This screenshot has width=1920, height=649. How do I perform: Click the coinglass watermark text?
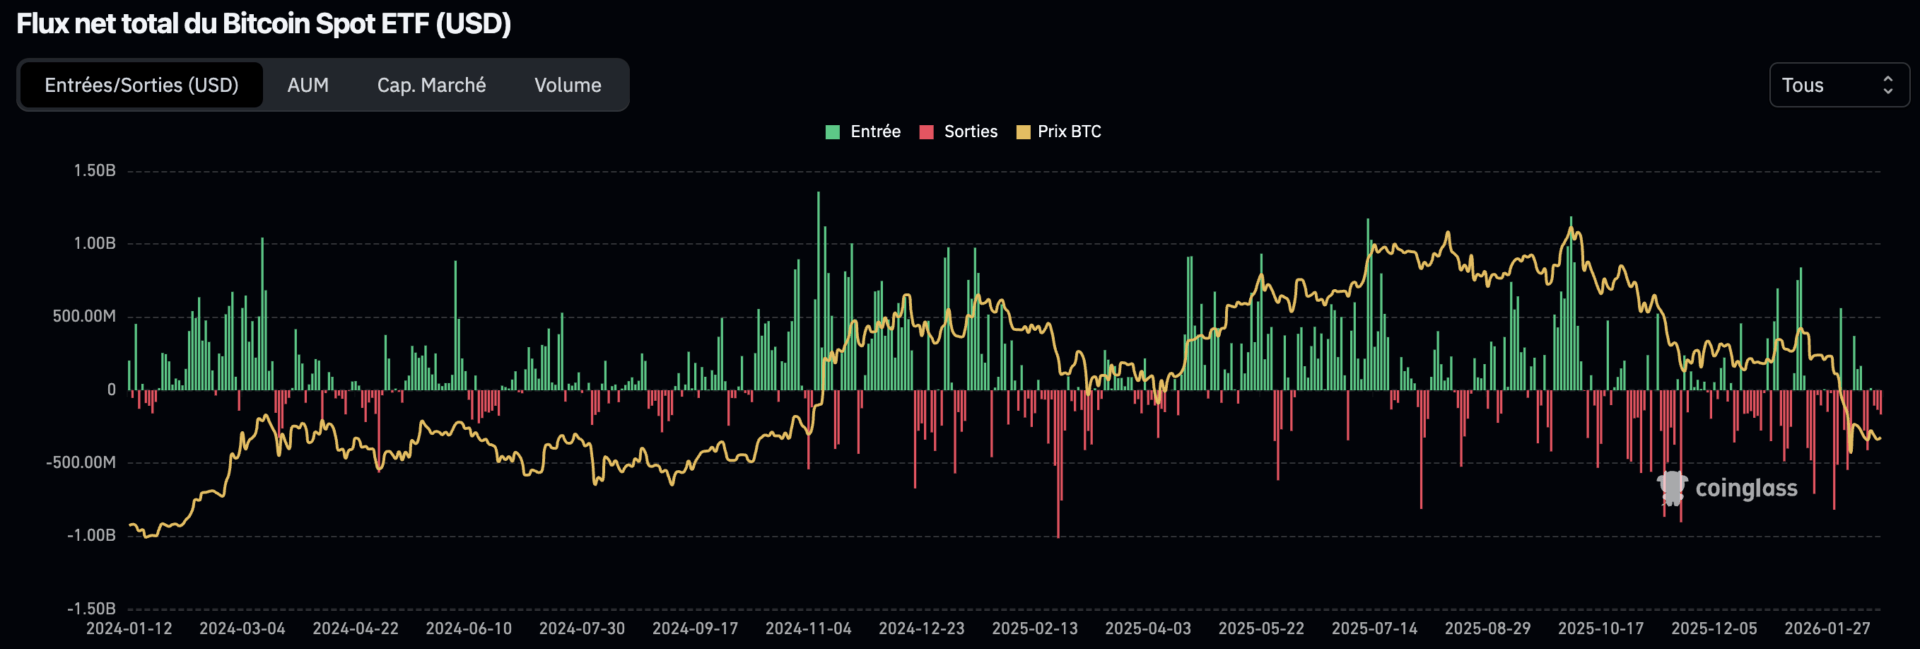click(1746, 488)
